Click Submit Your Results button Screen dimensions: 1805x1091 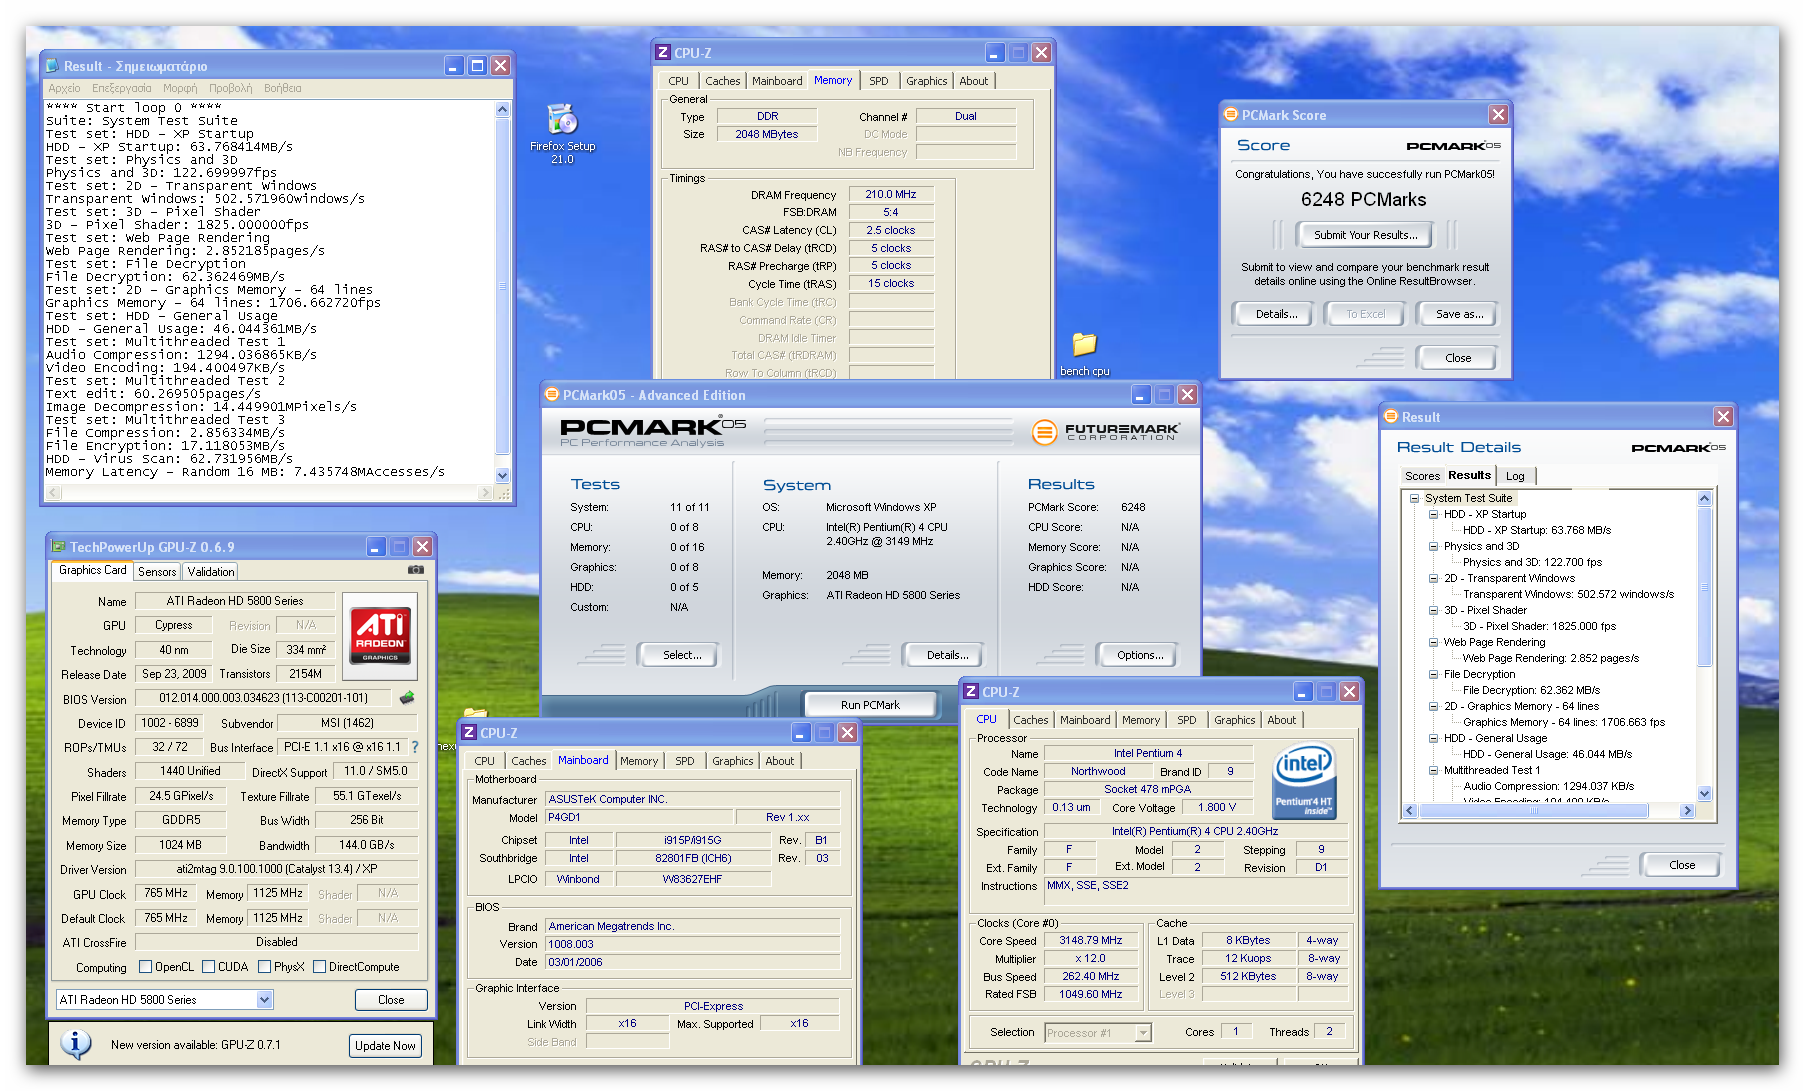[1365, 235]
